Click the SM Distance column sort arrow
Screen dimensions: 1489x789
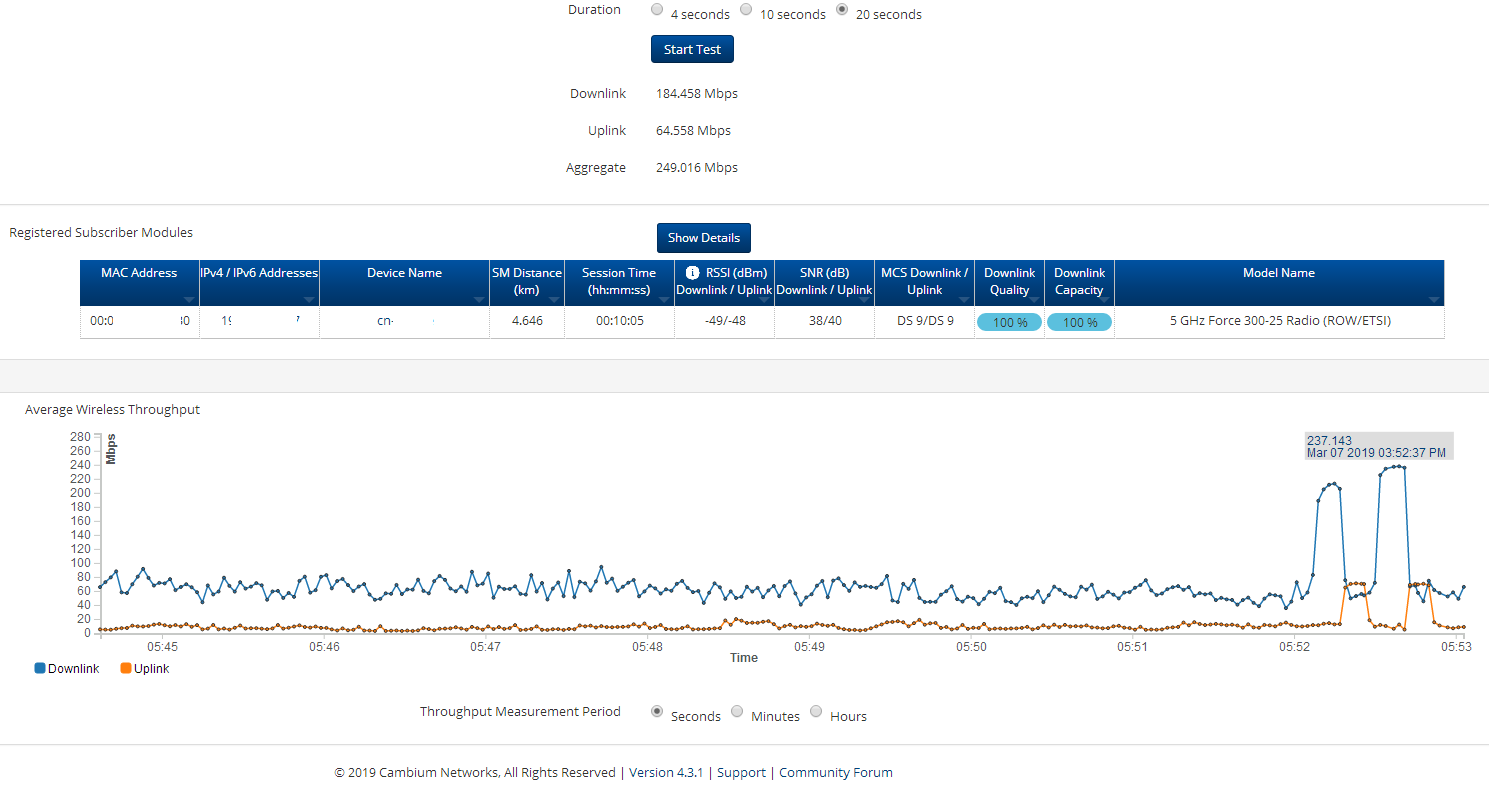tap(553, 299)
